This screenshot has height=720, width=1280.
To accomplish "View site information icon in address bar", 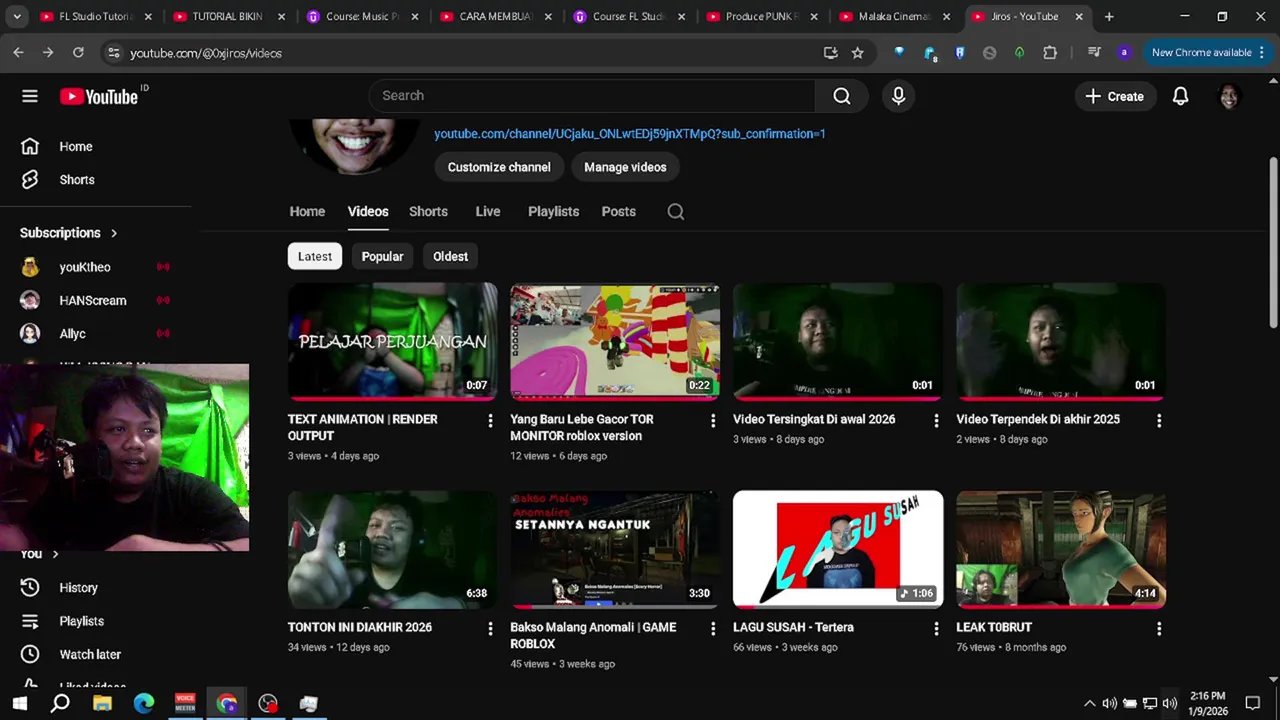I will (113, 53).
